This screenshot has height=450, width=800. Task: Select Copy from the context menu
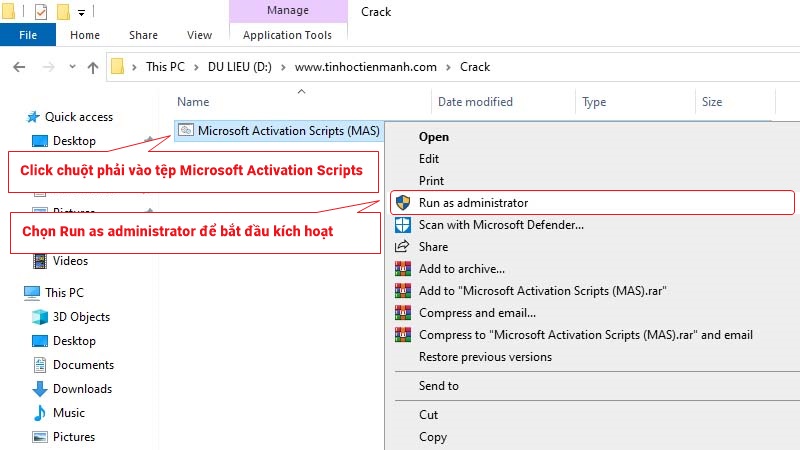[433, 437]
